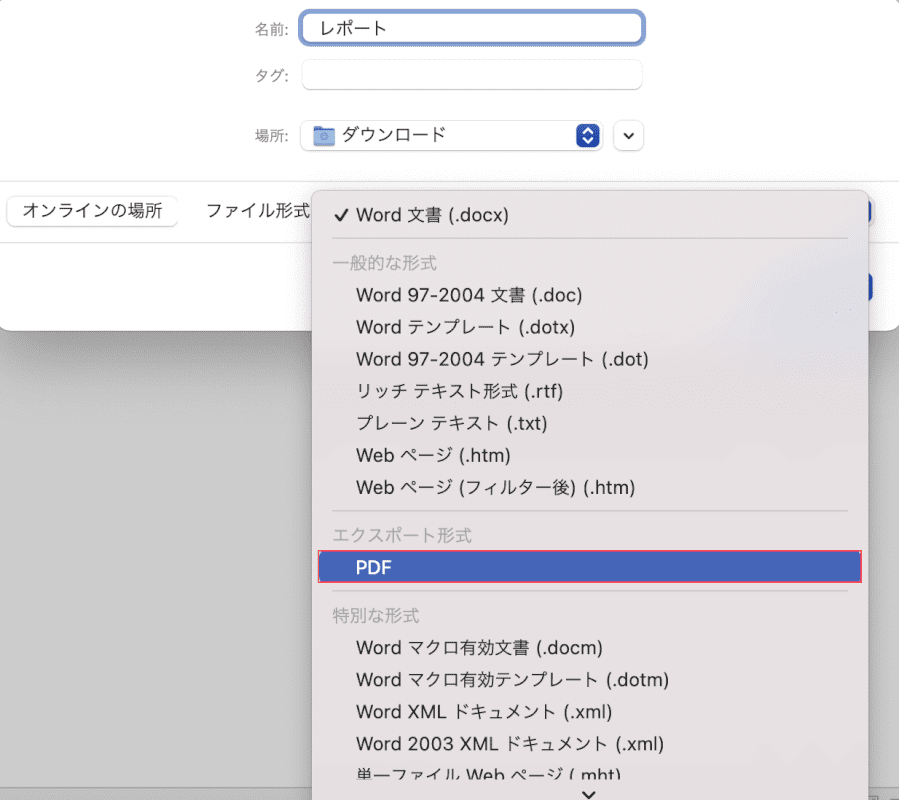Click the ダウンロード folder icon

pyautogui.click(x=324, y=136)
